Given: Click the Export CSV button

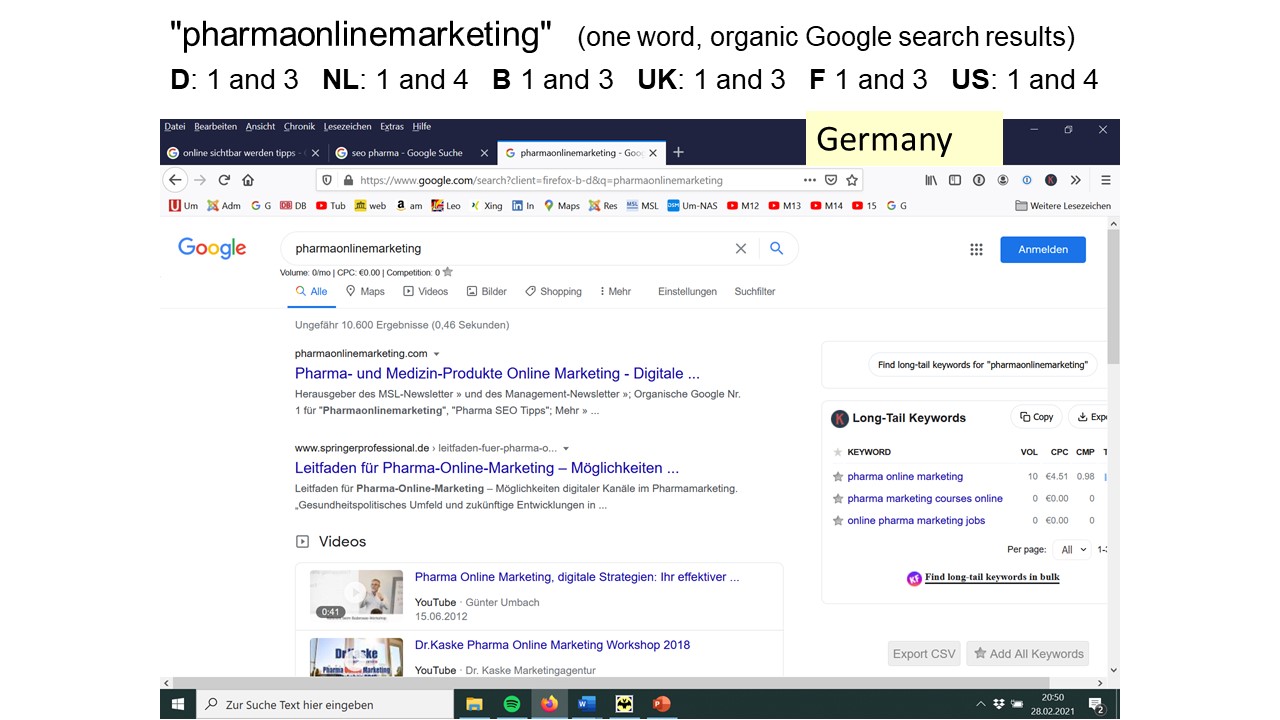Looking at the screenshot, I should (924, 654).
